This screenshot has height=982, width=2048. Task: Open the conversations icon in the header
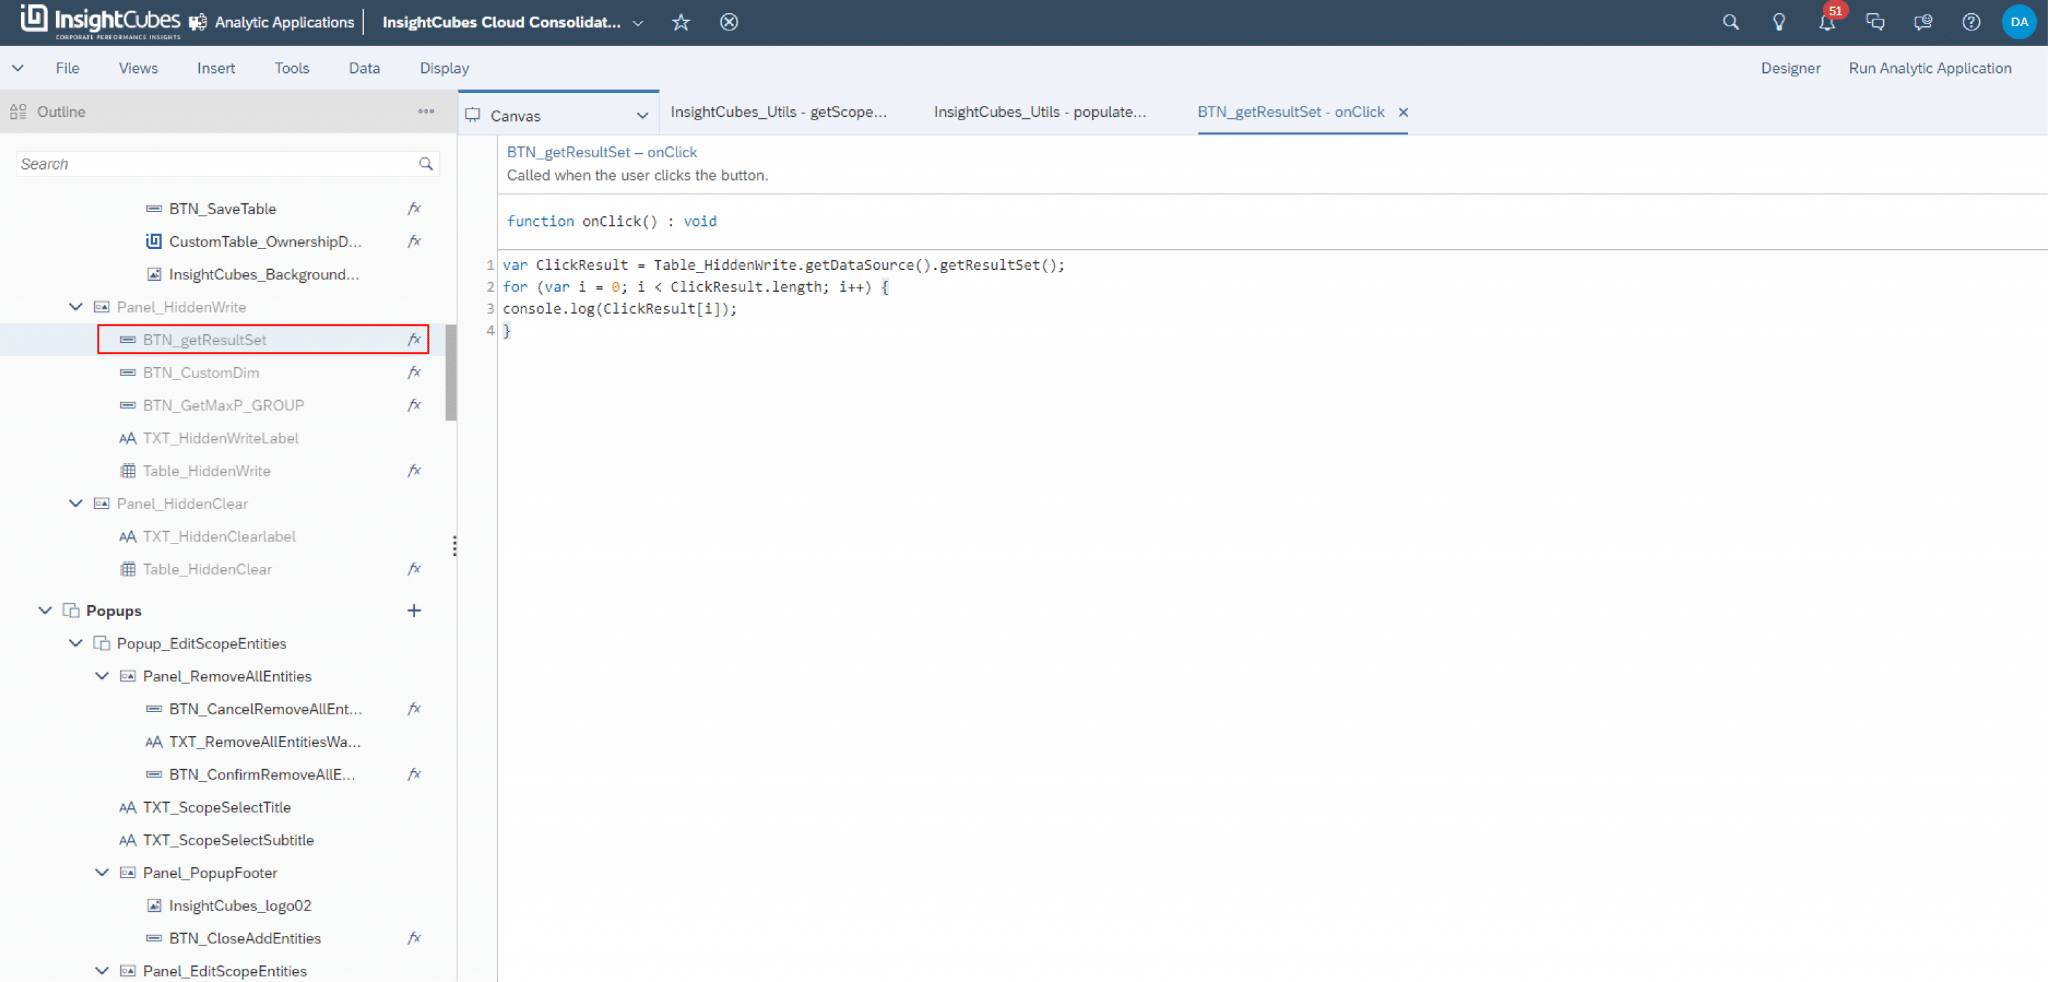1875,21
